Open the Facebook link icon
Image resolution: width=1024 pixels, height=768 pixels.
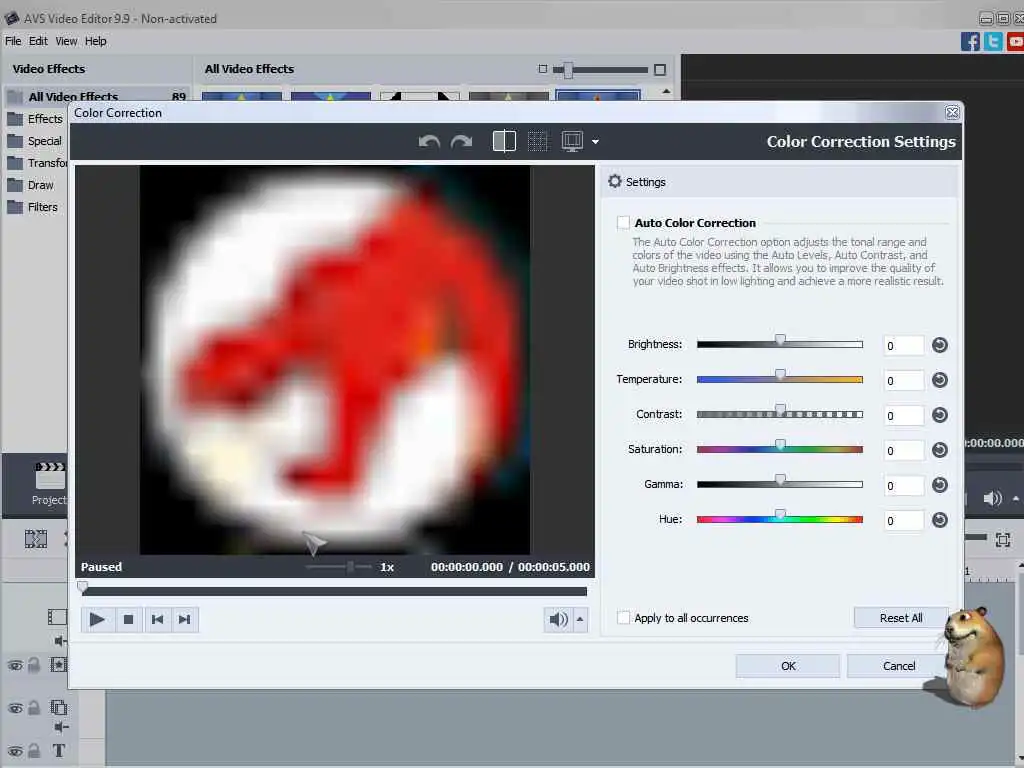coord(970,42)
